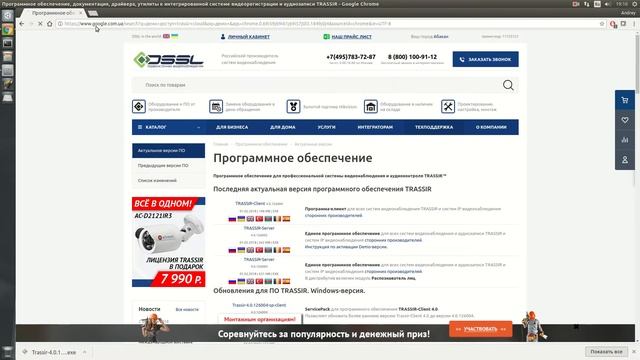Open О компании menu
Screen dimensions: 640x360
point(491,127)
